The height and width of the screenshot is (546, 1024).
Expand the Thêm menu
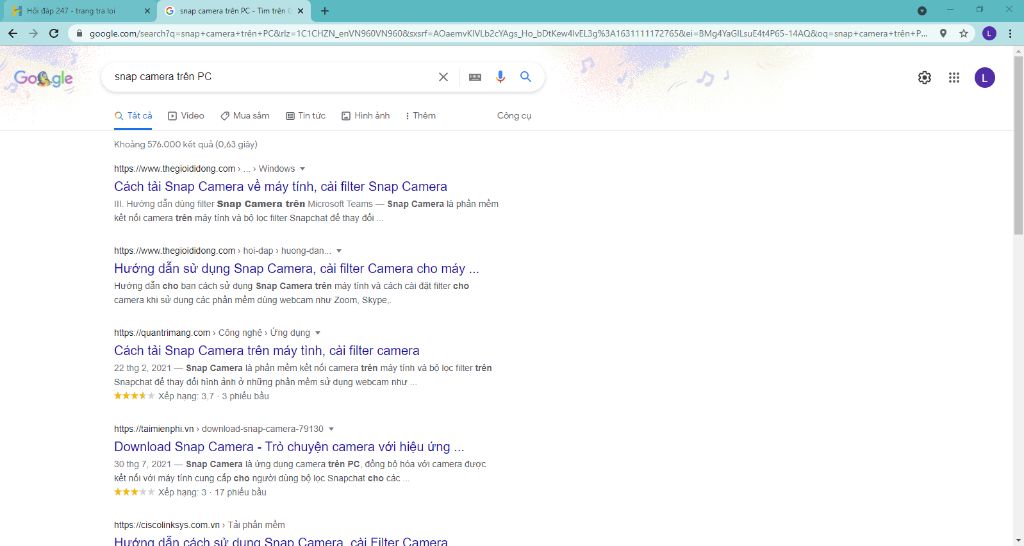tap(421, 116)
